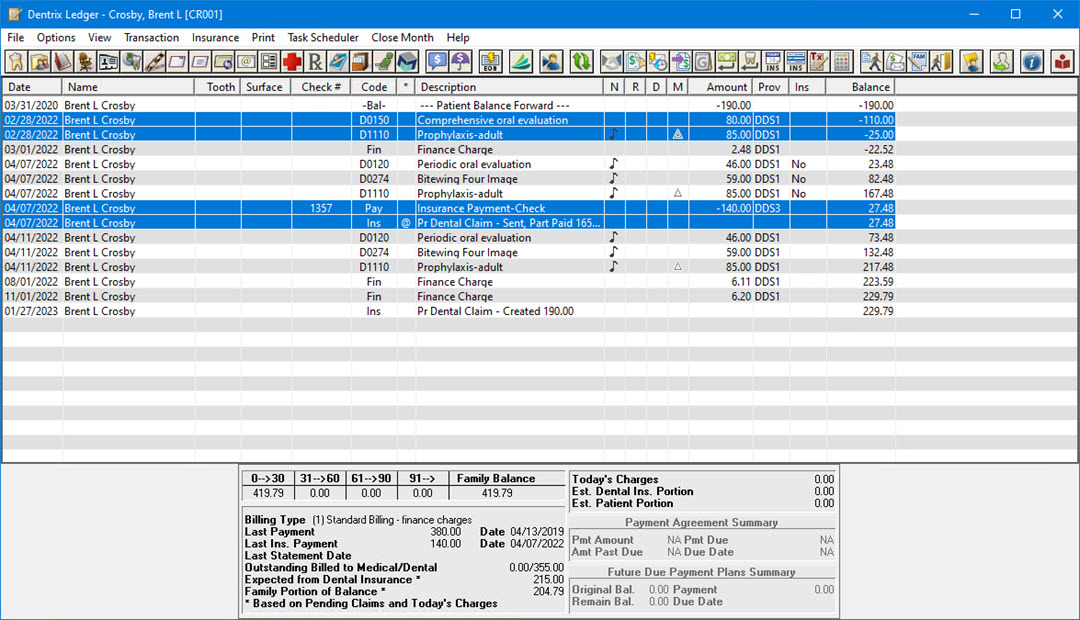Select the Insurance Payment-Check ledger row
1080x620 pixels.
coord(481,209)
